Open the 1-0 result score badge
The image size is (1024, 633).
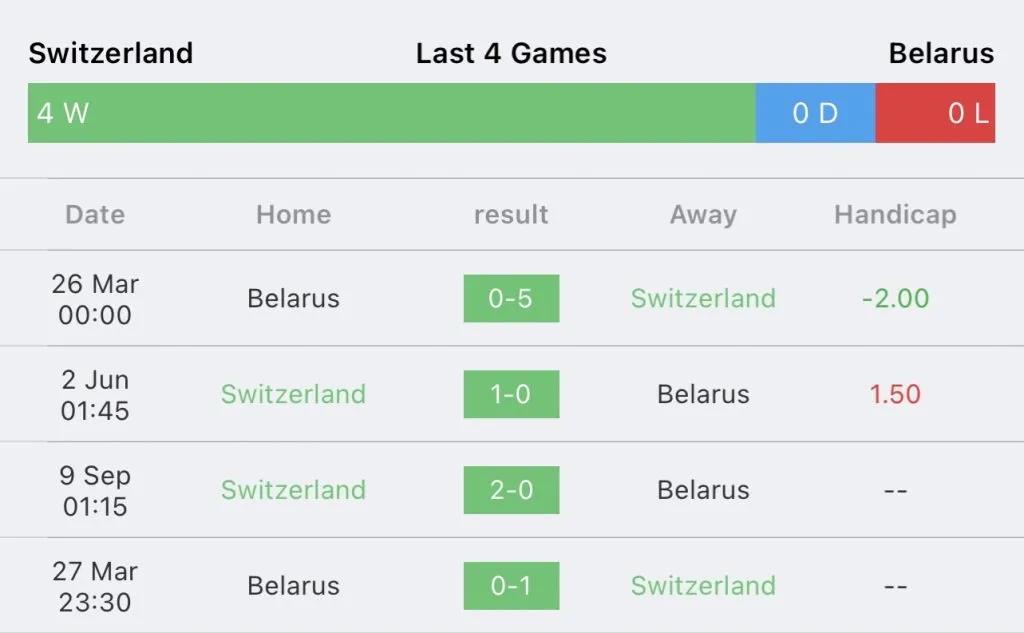click(x=511, y=394)
